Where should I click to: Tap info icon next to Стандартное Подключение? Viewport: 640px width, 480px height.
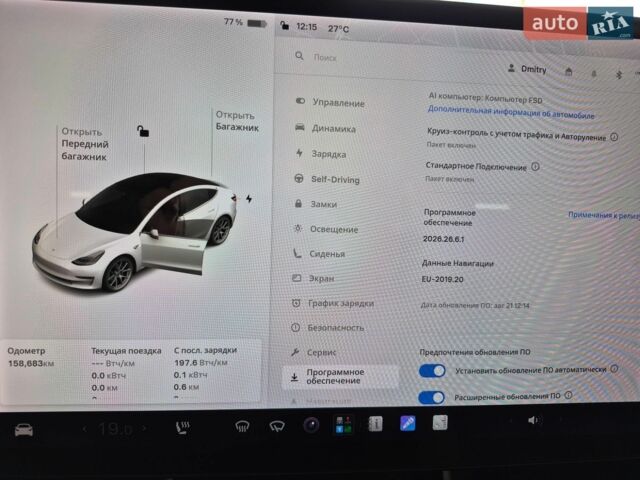(535, 167)
